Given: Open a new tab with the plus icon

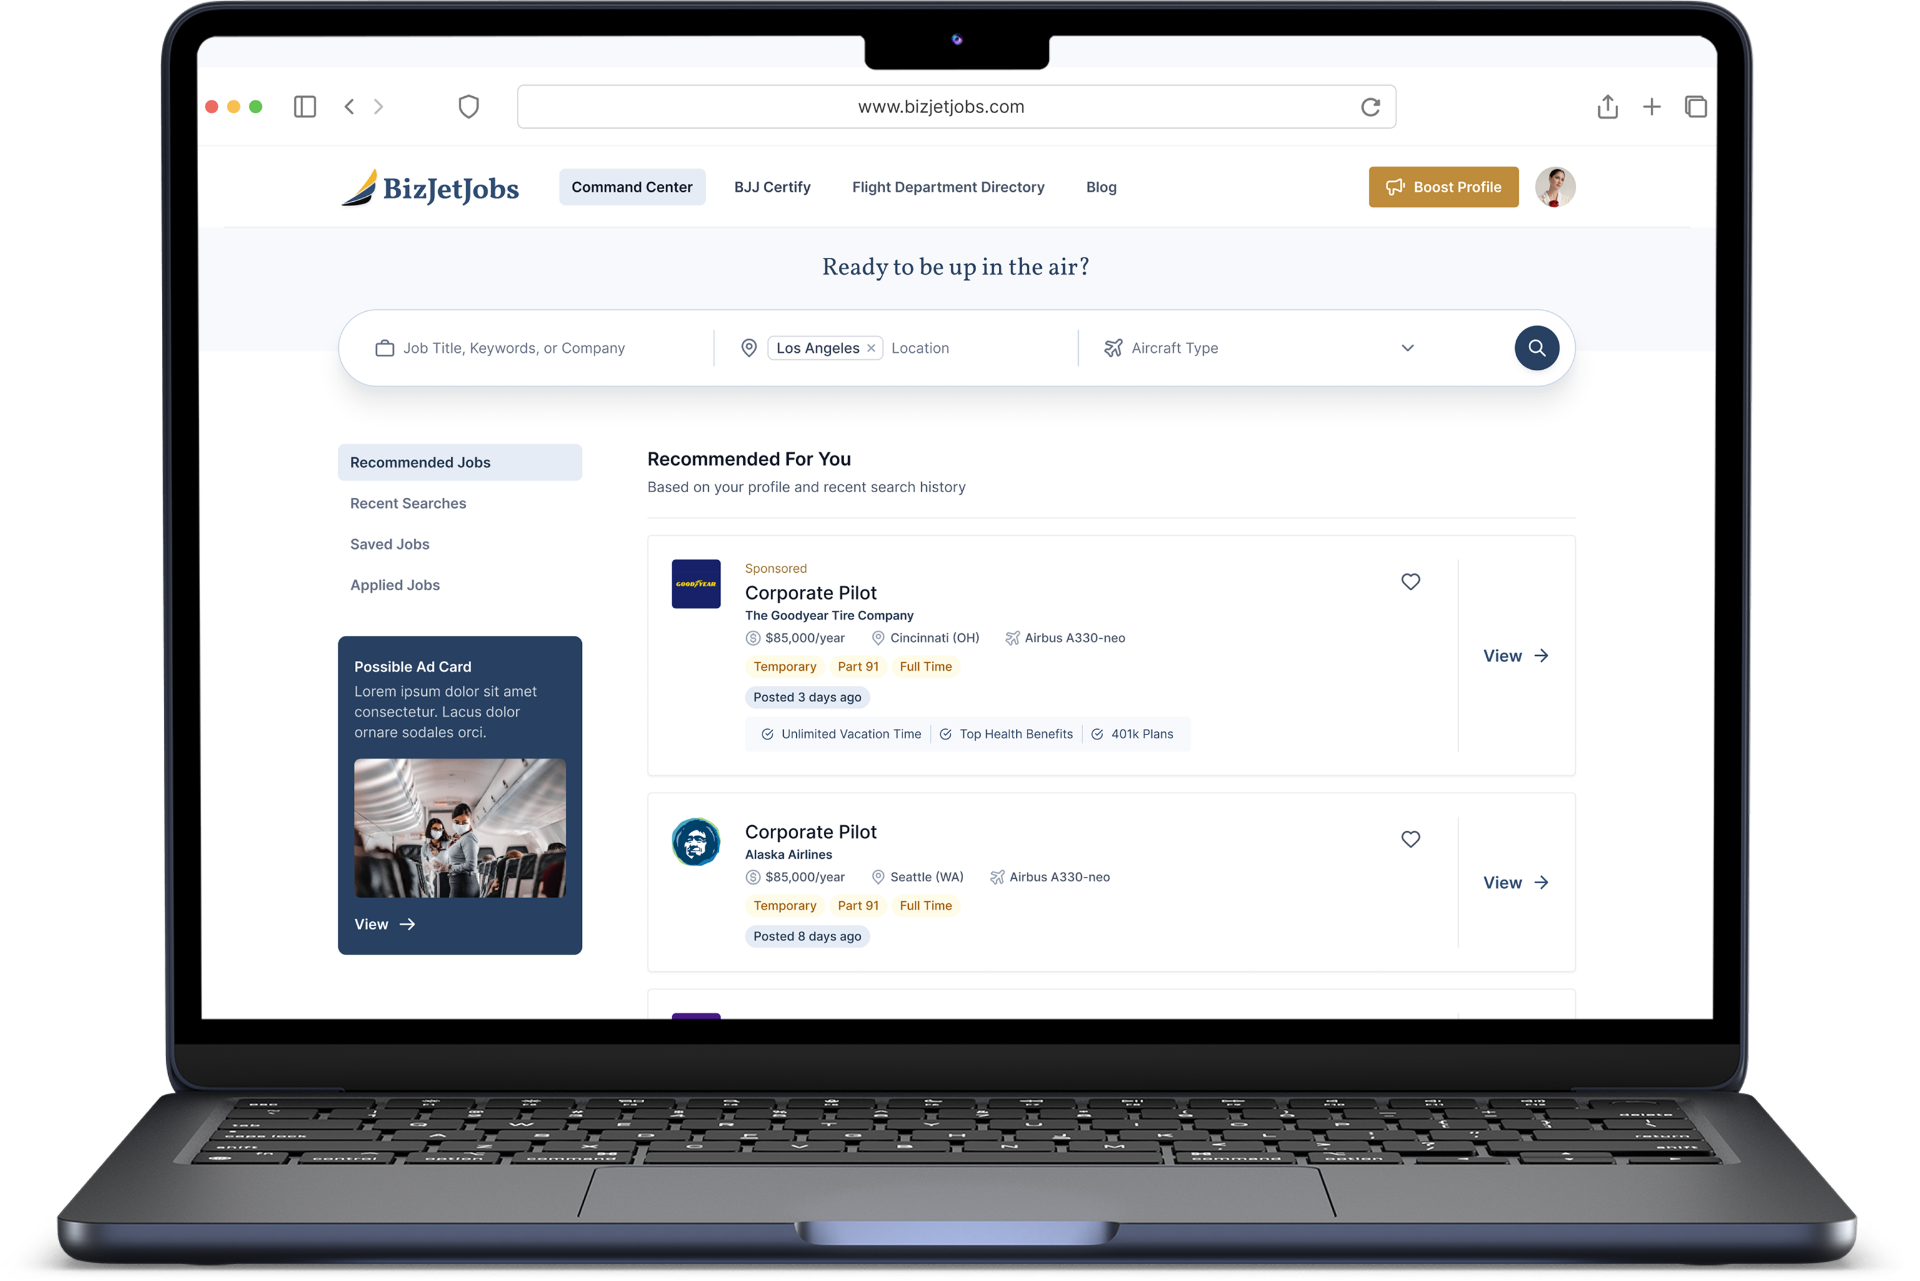Looking at the screenshot, I should 1652,107.
